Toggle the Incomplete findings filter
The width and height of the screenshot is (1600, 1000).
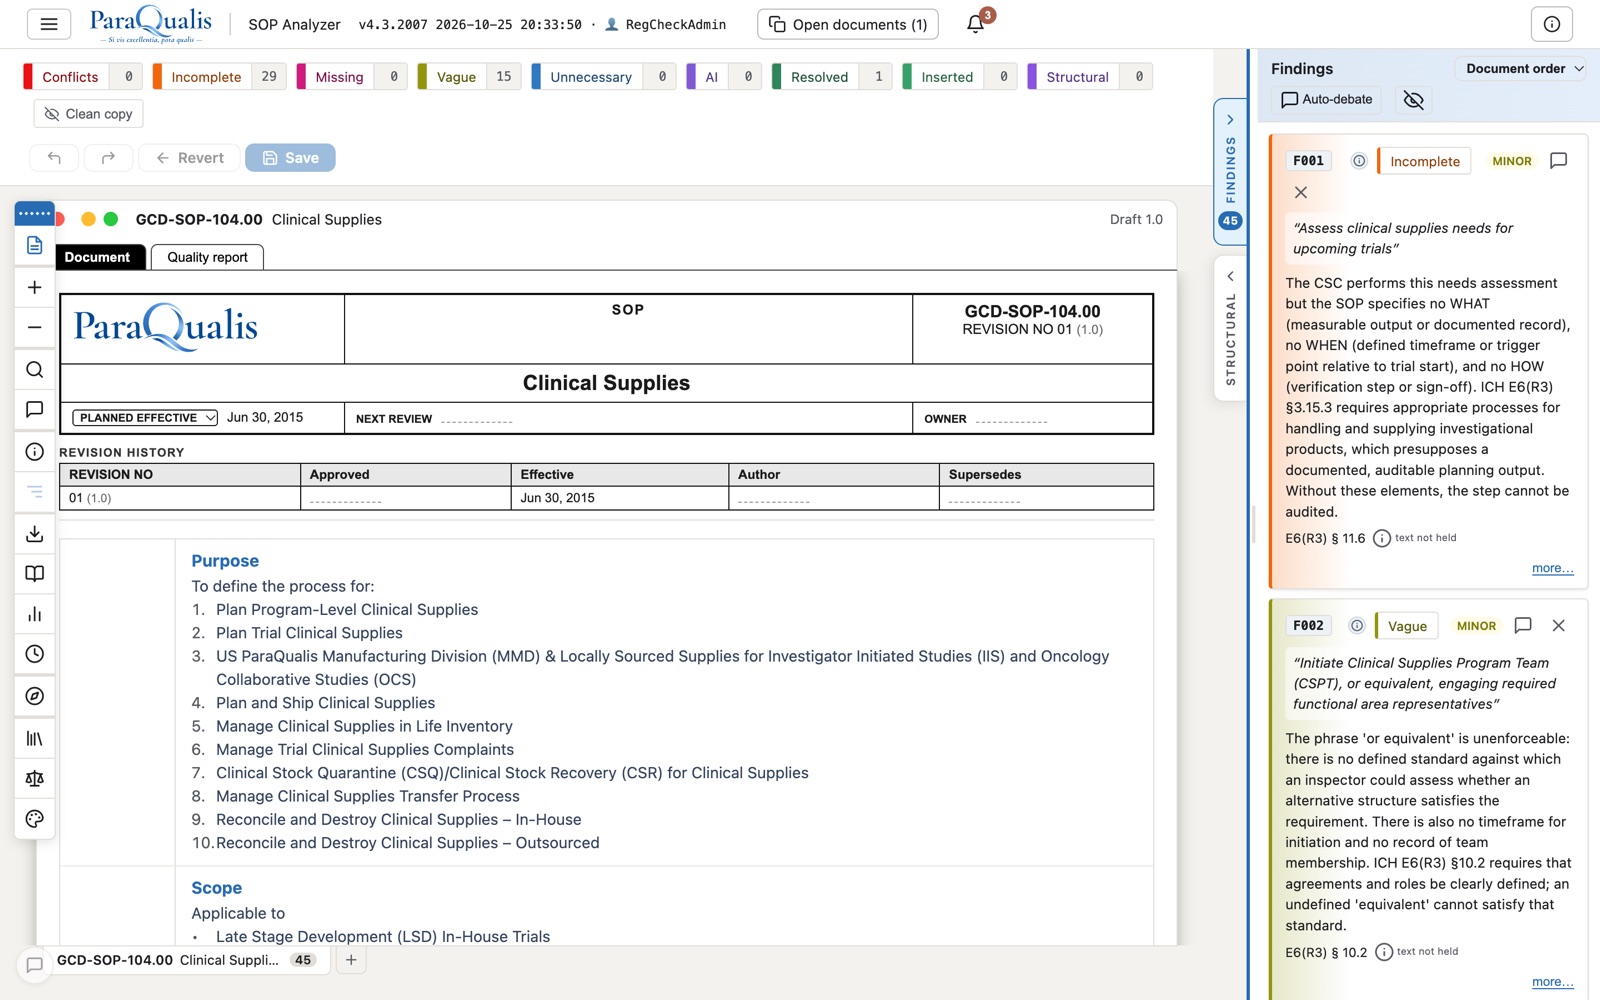pos(220,77)
